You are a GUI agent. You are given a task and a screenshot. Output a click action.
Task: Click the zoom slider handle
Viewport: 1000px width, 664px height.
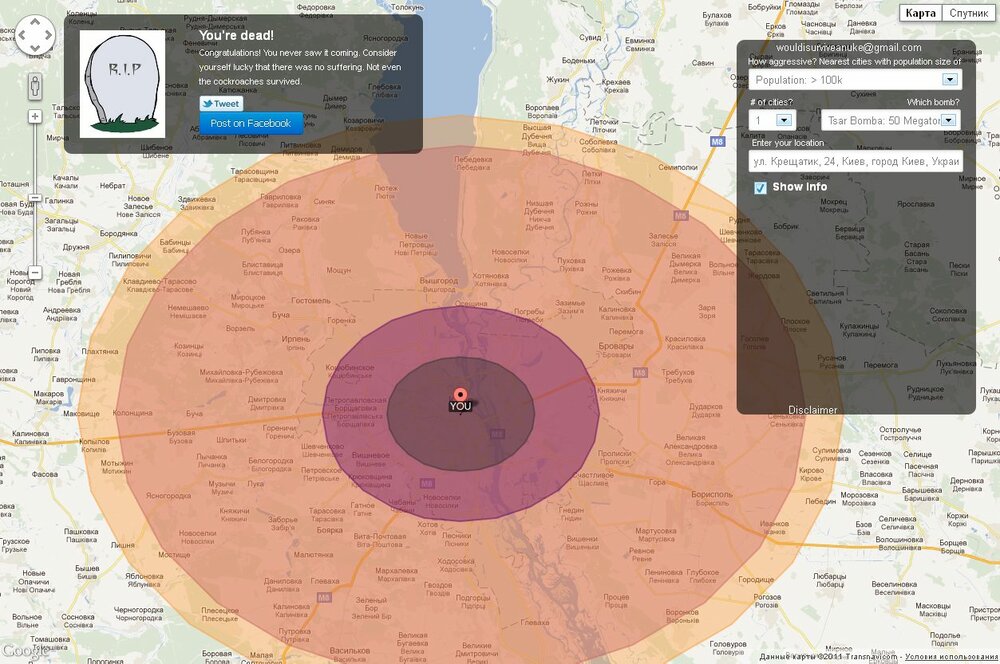[x=35, y=198]
